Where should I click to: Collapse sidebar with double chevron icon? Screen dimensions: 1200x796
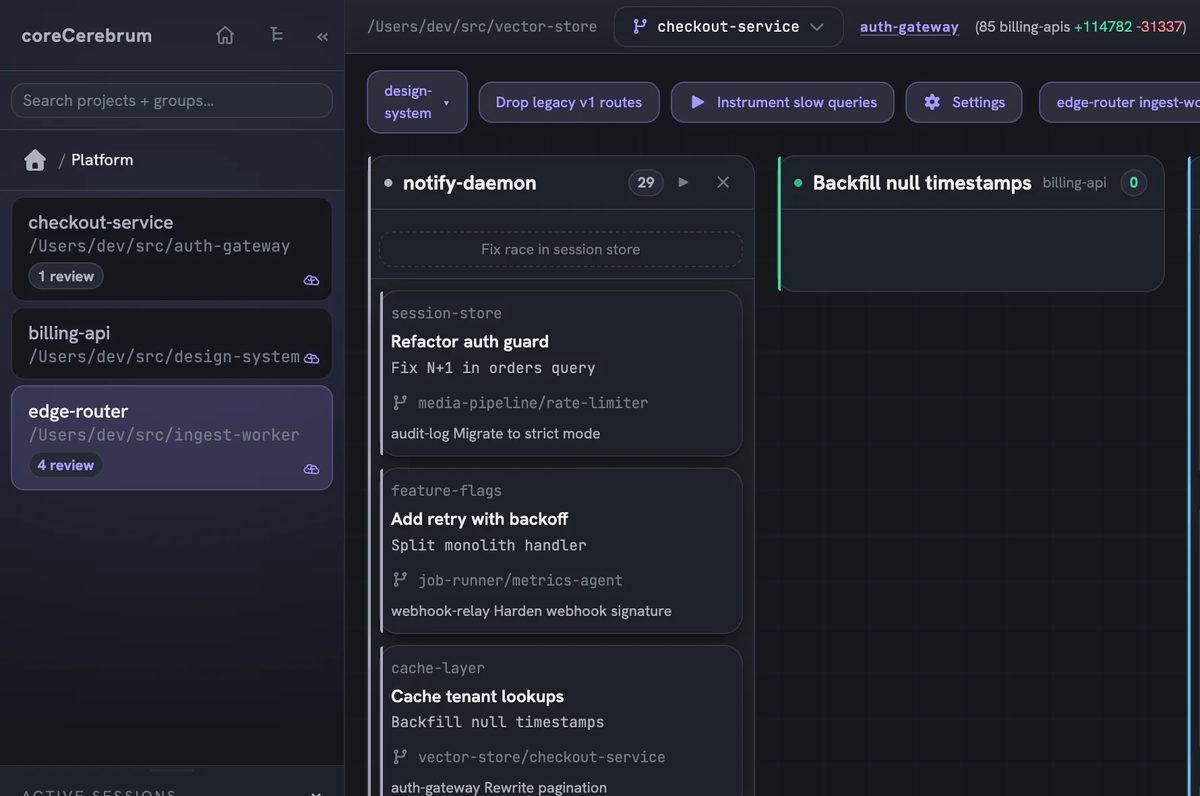click(x=322, y=36)
